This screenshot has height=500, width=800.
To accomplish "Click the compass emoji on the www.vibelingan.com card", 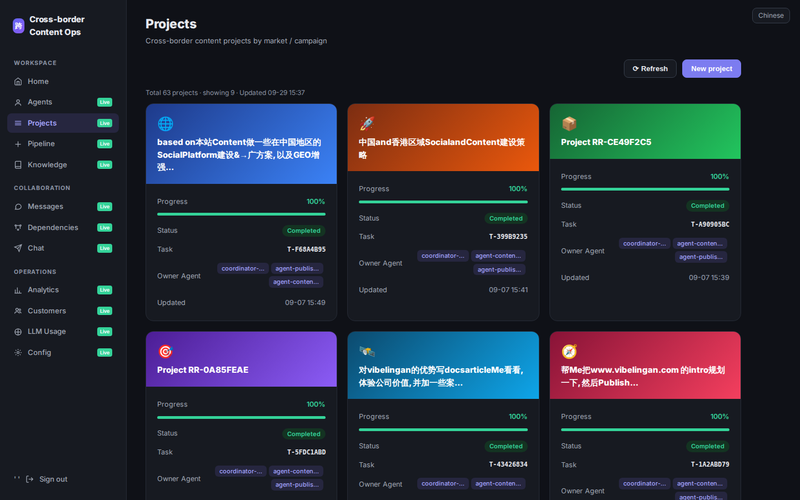I will point(569,351).
